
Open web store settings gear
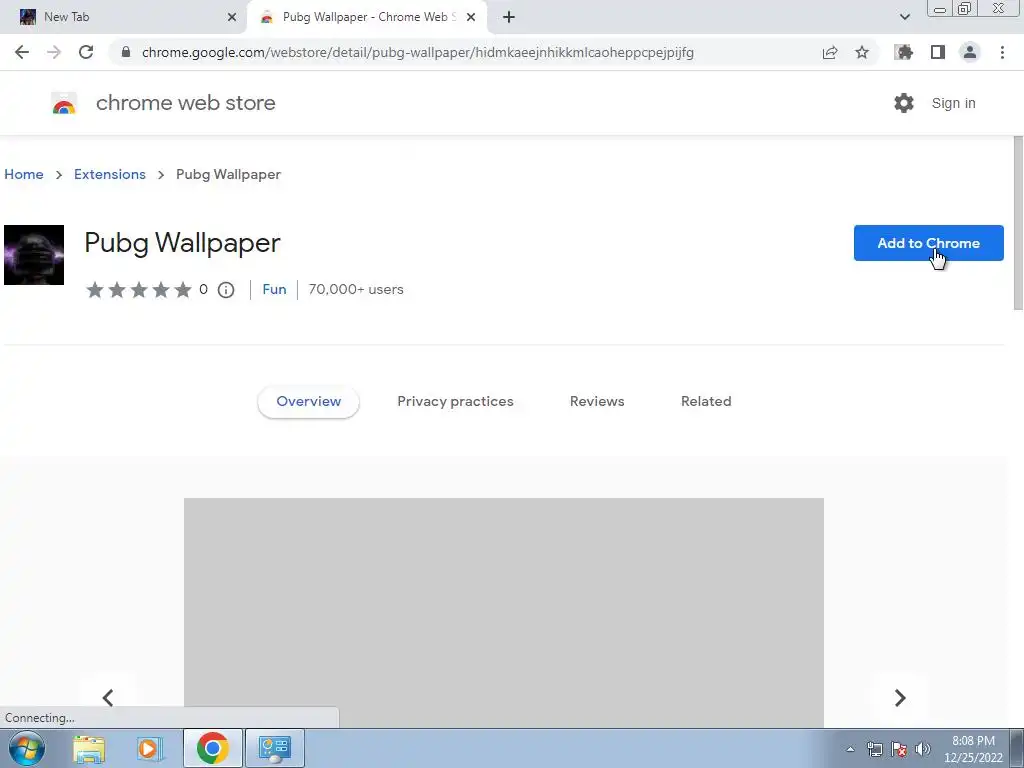[904, 103]
